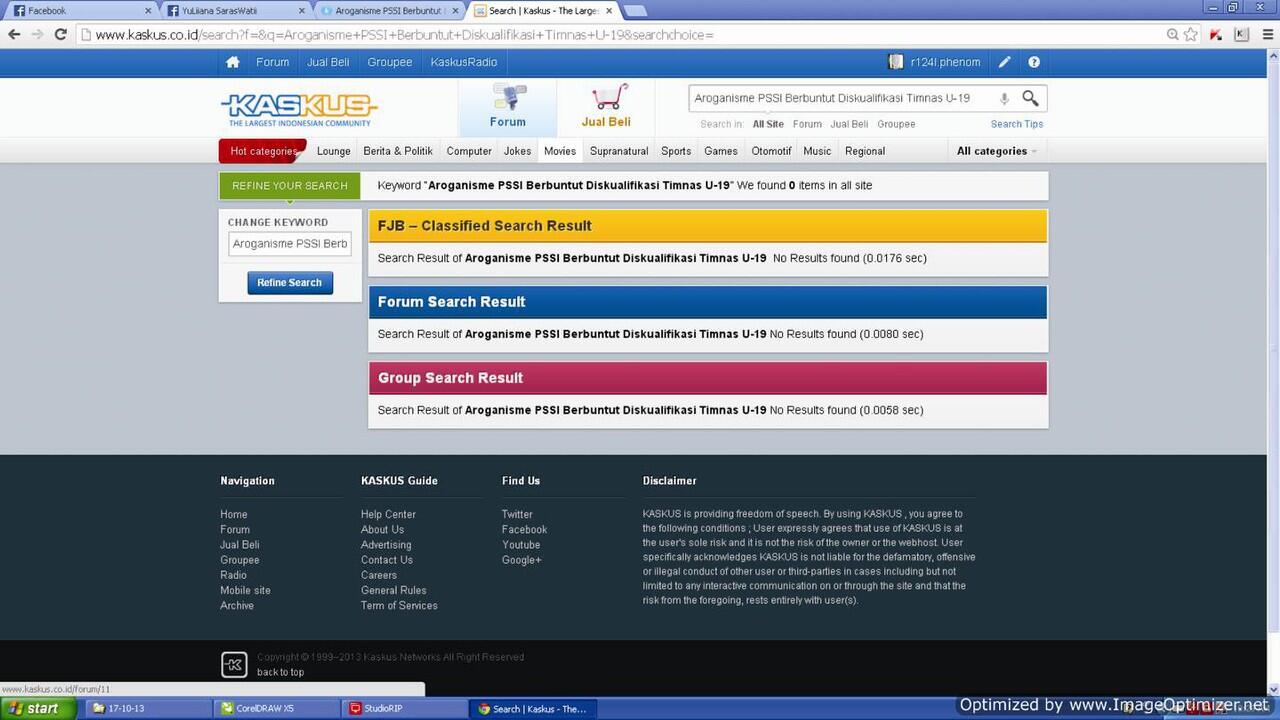Image resolution: width=1280 pixels, height=720 pixels.
Task: Bookmark this page with the star icon
Action: (1191, 34)
